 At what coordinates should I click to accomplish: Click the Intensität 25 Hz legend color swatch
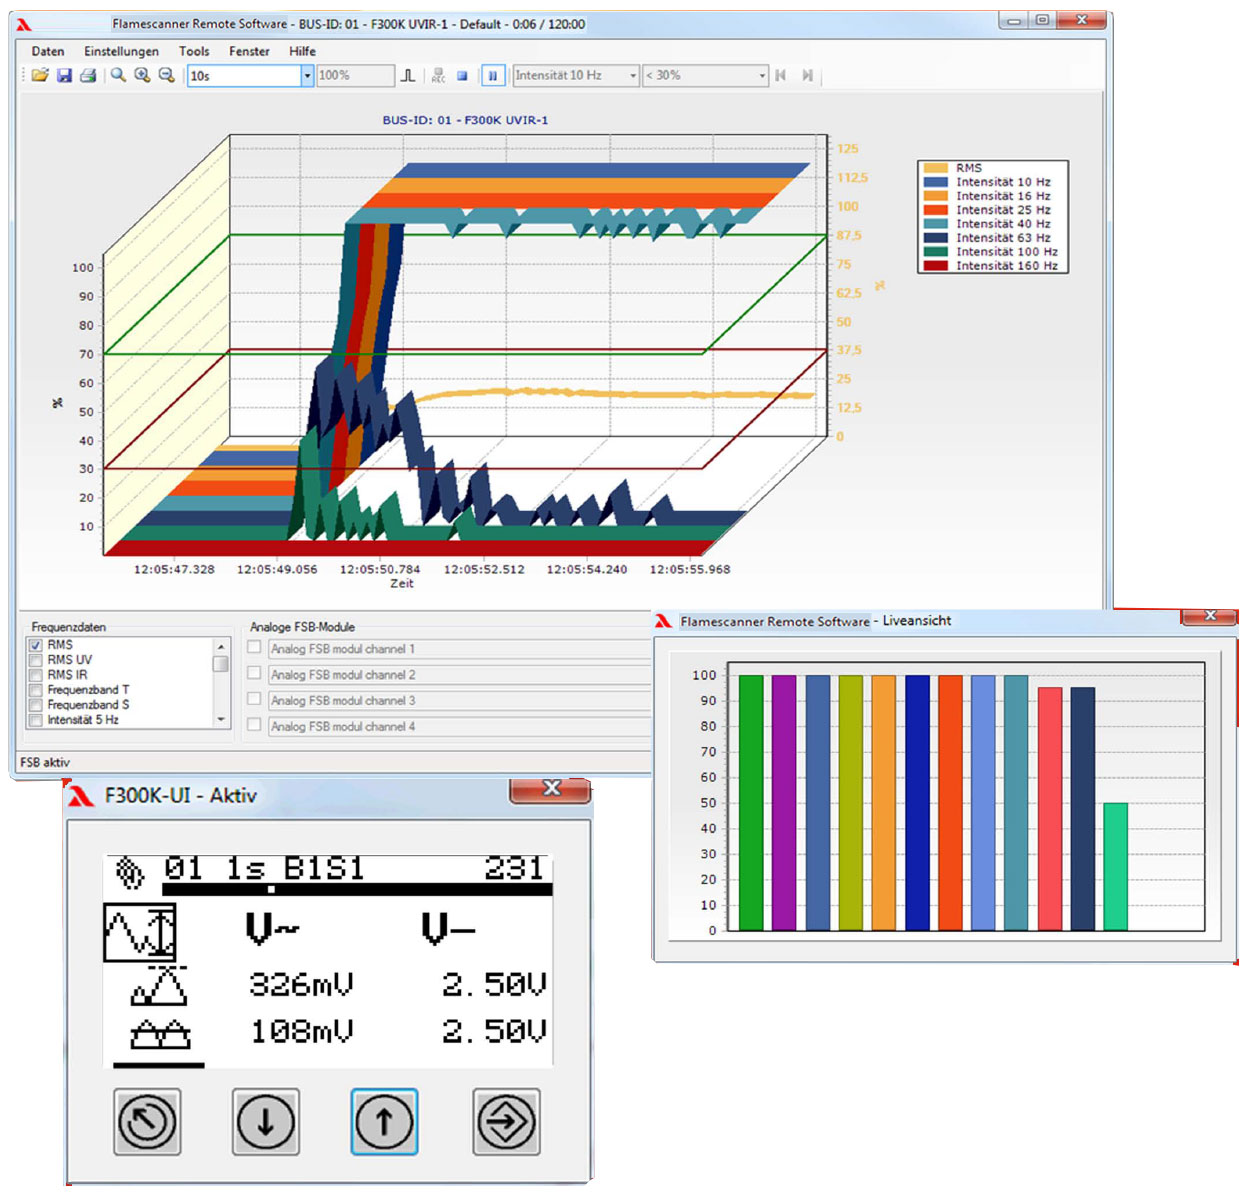[935, 211]
